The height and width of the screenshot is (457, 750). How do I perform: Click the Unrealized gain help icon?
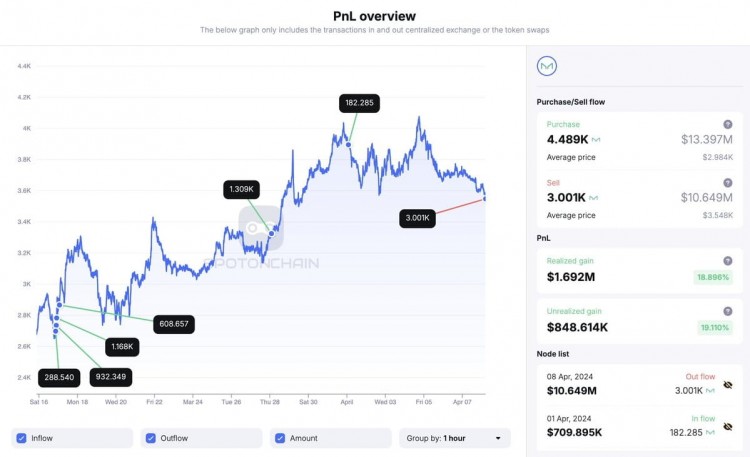[x=727, y=311]
